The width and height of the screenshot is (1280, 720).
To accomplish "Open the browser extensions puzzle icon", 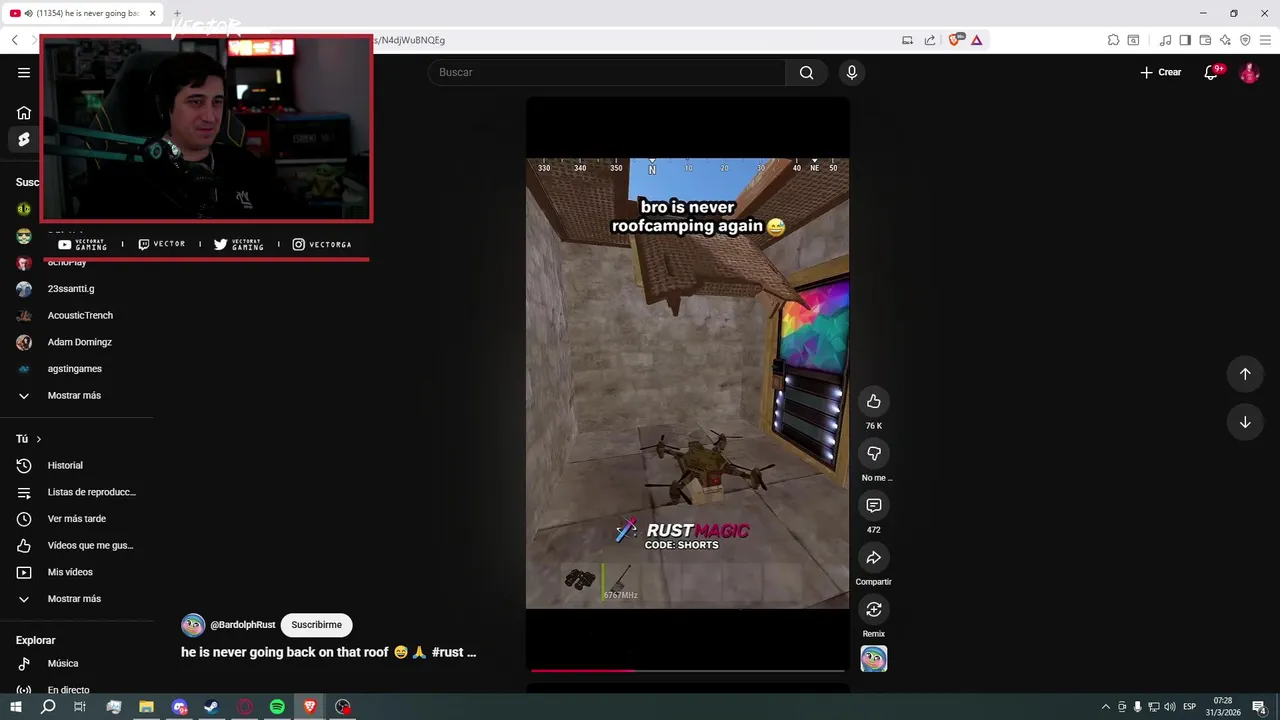I will (x=1113, y=40).
